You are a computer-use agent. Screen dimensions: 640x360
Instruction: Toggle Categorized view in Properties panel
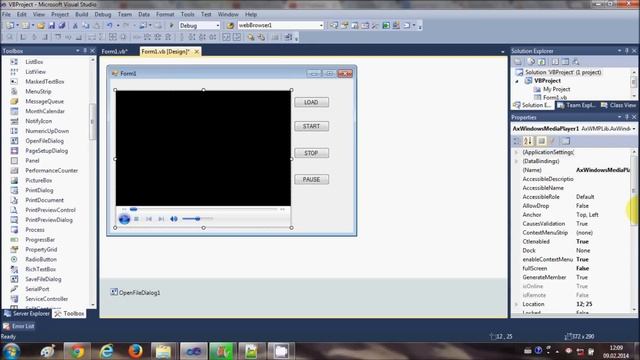click(x=517, y=141)
